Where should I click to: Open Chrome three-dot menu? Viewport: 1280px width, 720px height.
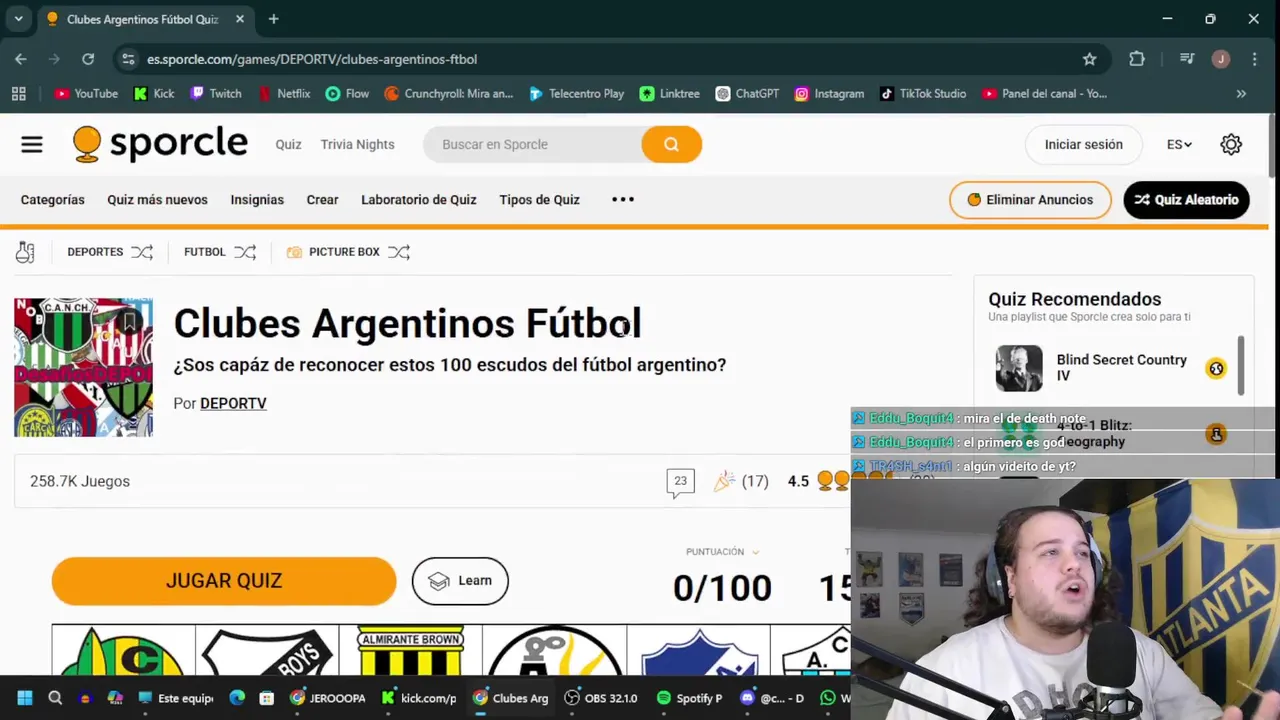pyautogui.click(x=1254, y=59)
